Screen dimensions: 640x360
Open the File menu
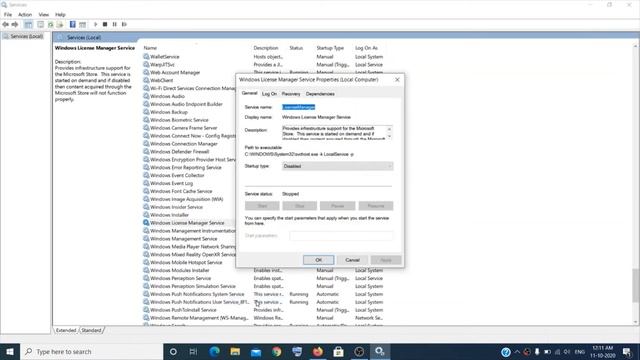(8, 14)
